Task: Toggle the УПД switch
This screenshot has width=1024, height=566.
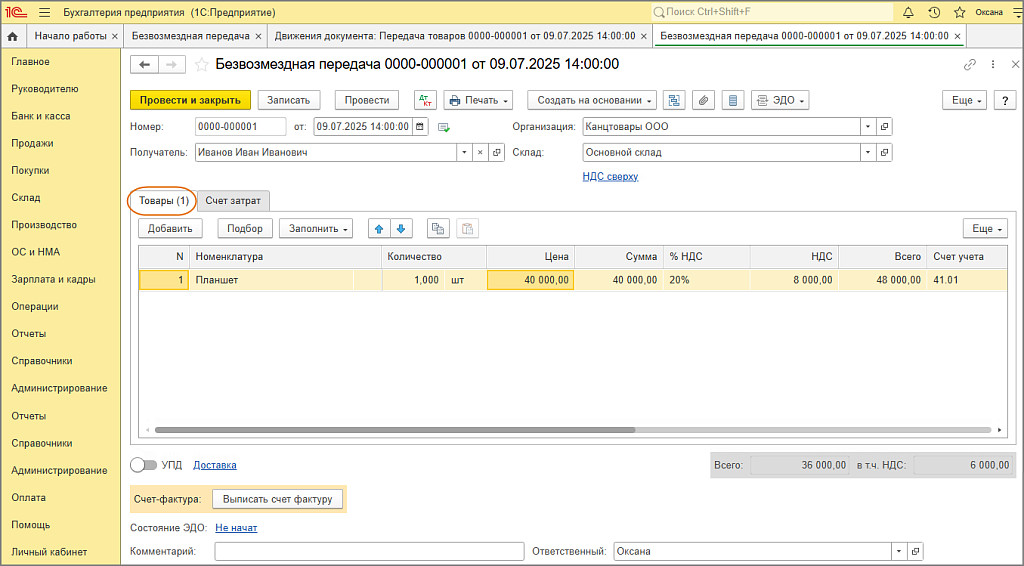Action: pyautogui.click(x=143, y=465)
